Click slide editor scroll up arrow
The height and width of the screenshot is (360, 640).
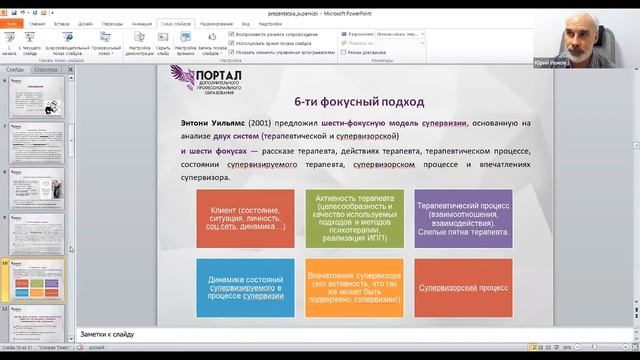click(x=636, y=69)
